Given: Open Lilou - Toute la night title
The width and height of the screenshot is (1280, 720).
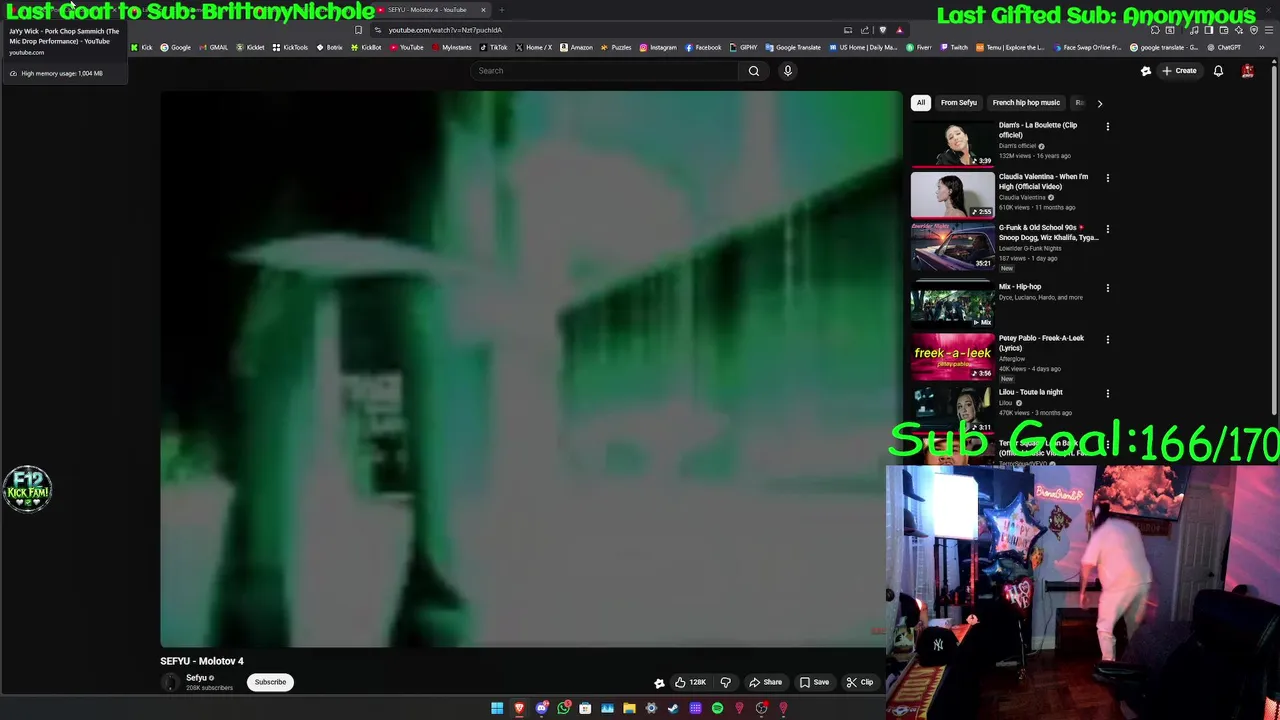Looking at the screenshot, I should [1030, 392].
